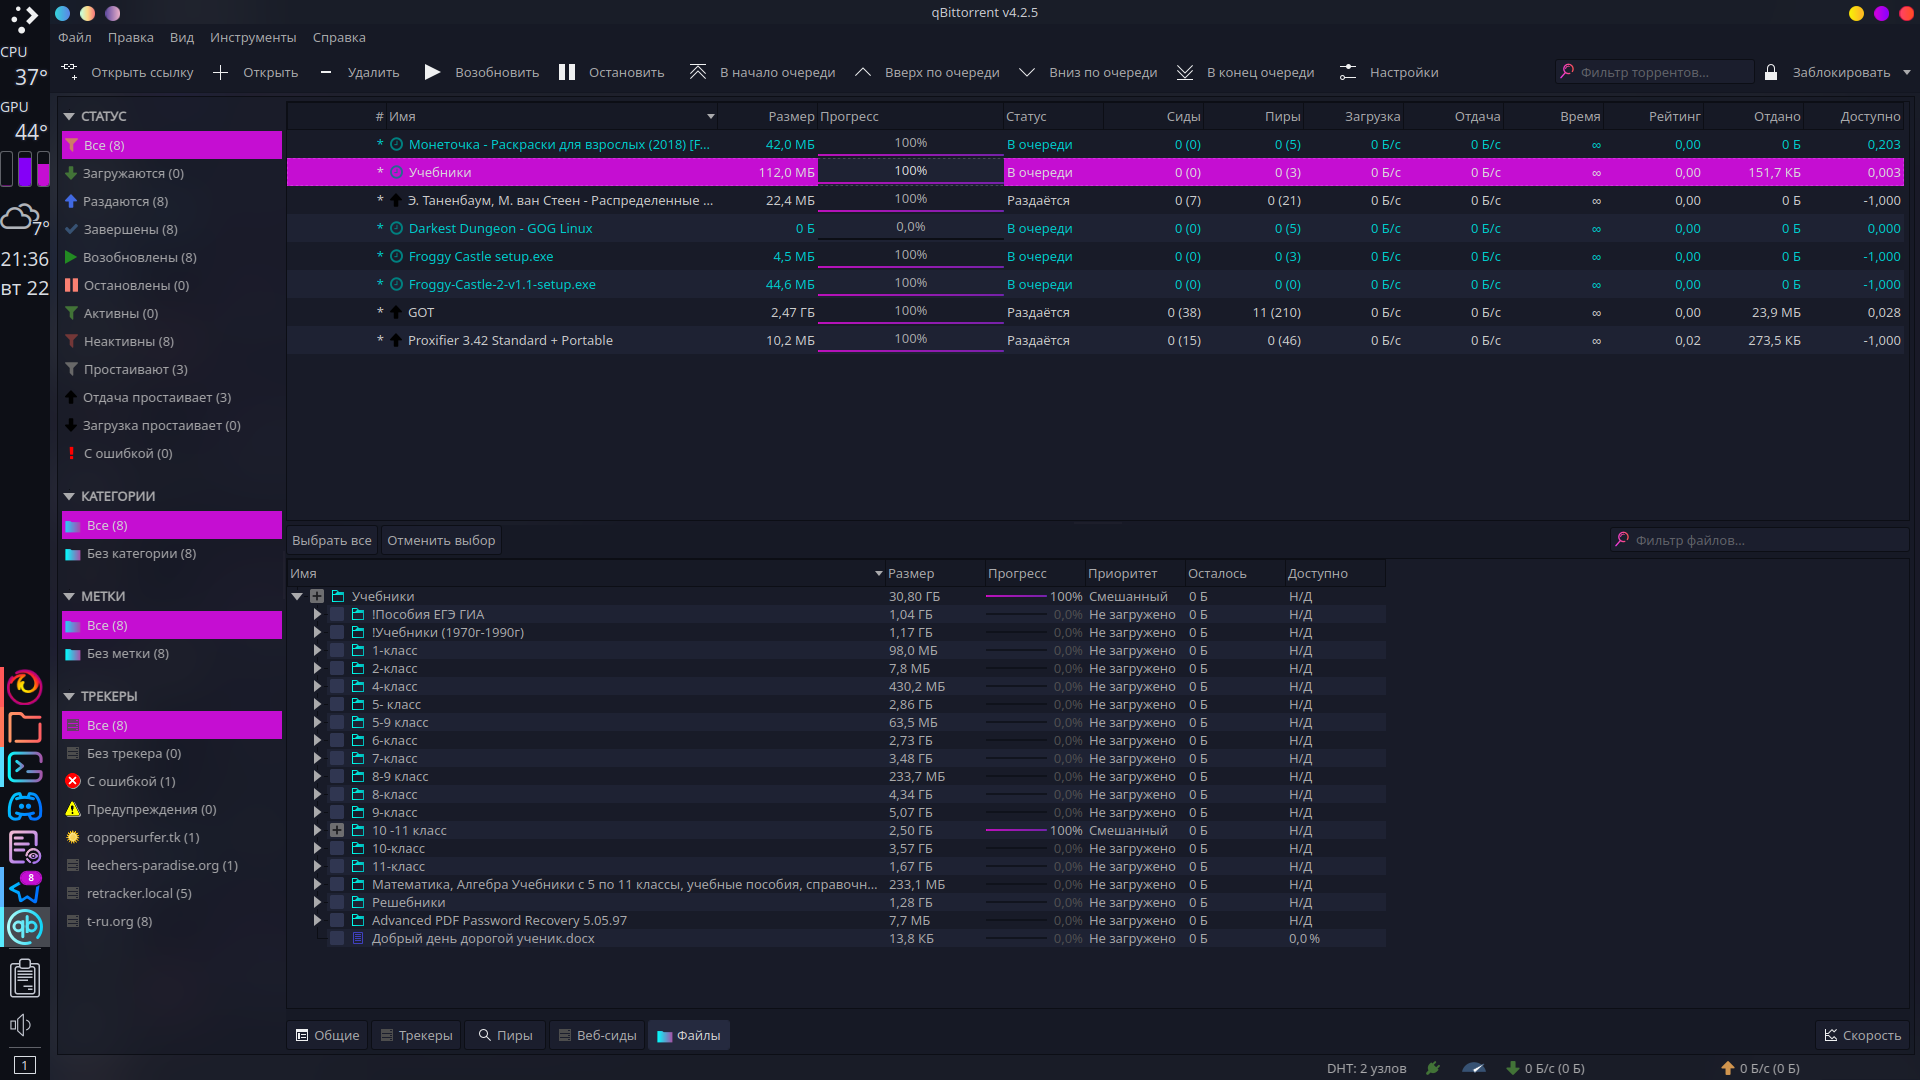Open the Файл menu
The height and width of the screenshot is (1080, 1920).
(x=75, y=37)
